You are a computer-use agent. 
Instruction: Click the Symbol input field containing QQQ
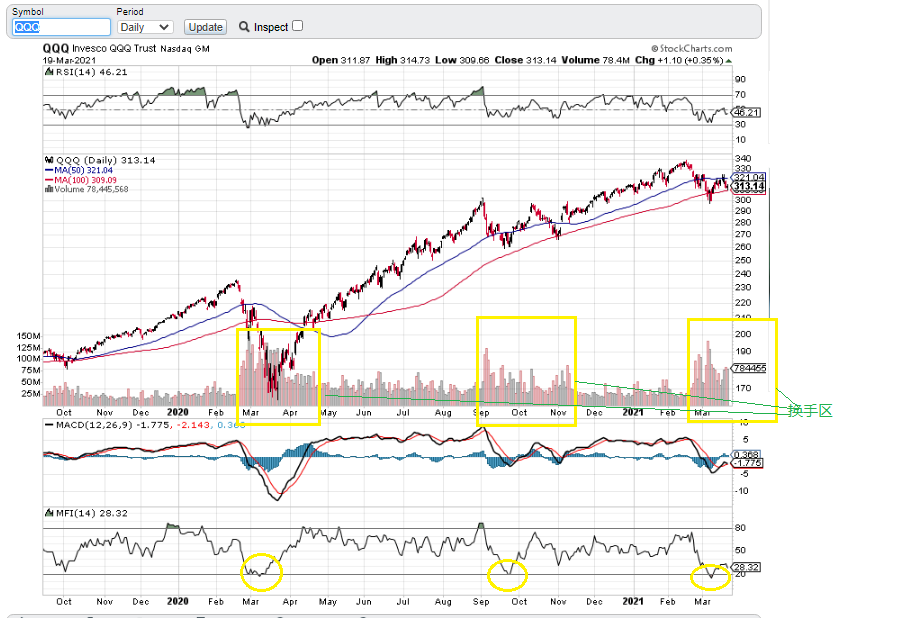tap(61, 27)
